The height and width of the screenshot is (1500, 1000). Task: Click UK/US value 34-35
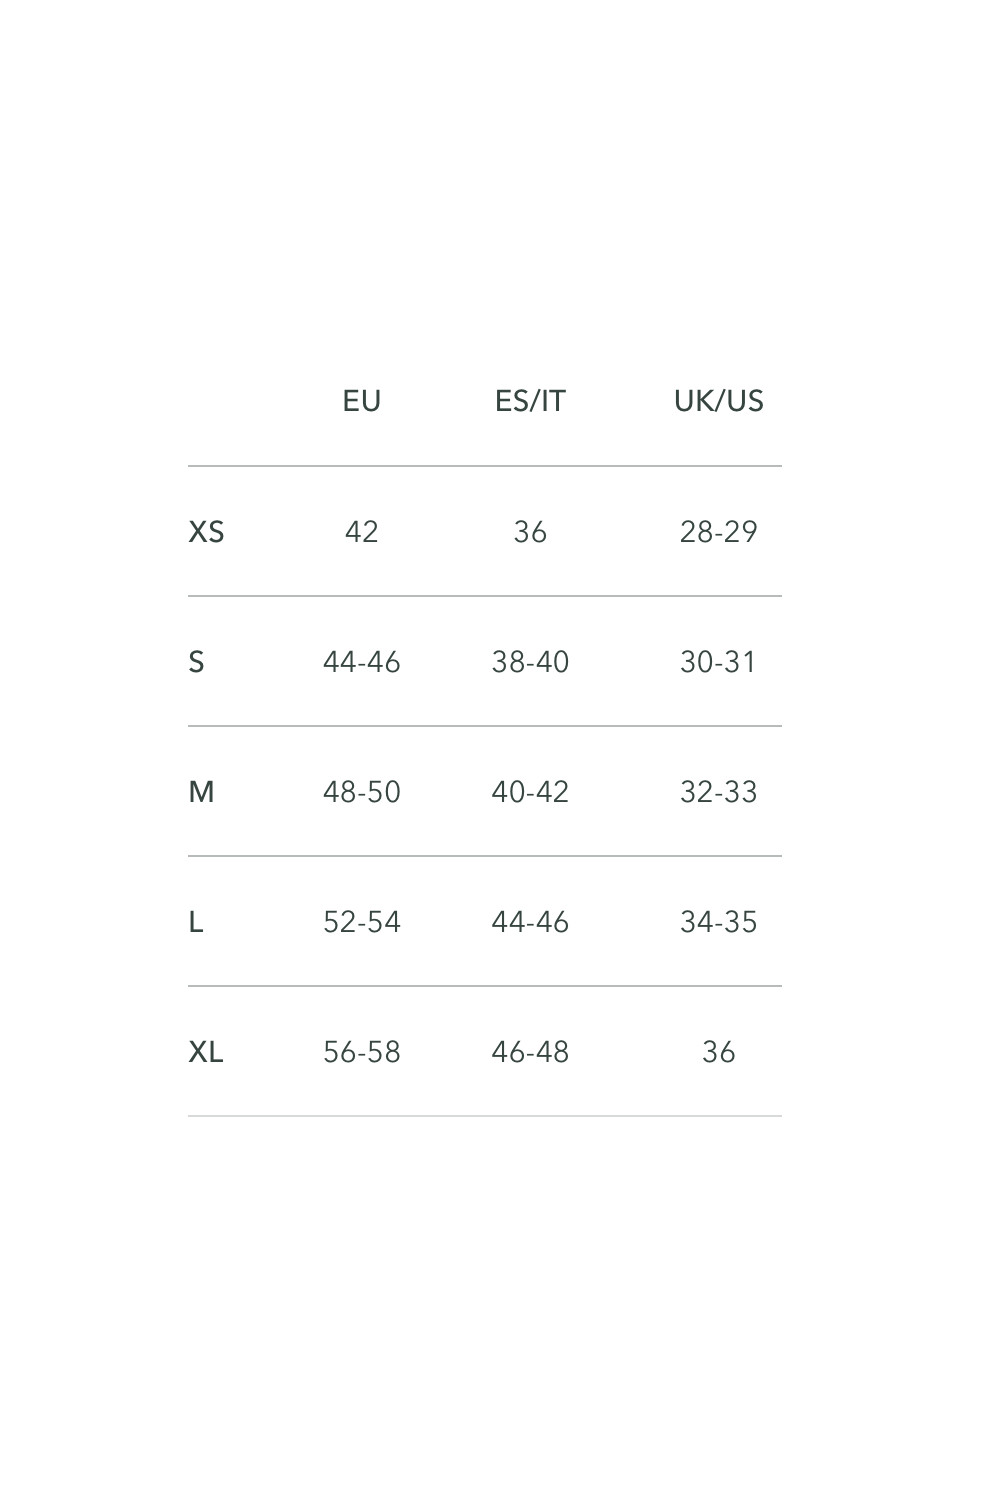point(718,921)
